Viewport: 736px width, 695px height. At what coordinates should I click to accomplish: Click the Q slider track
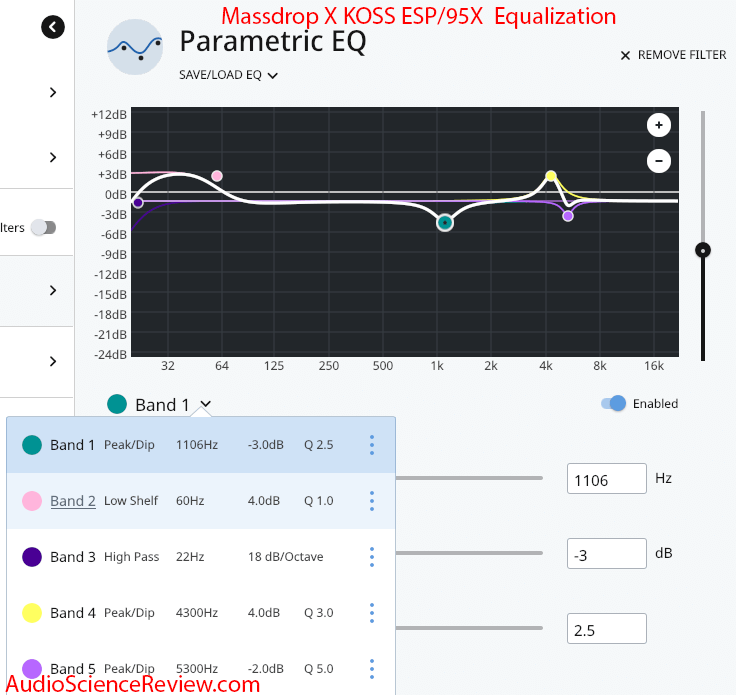(469, 628)
